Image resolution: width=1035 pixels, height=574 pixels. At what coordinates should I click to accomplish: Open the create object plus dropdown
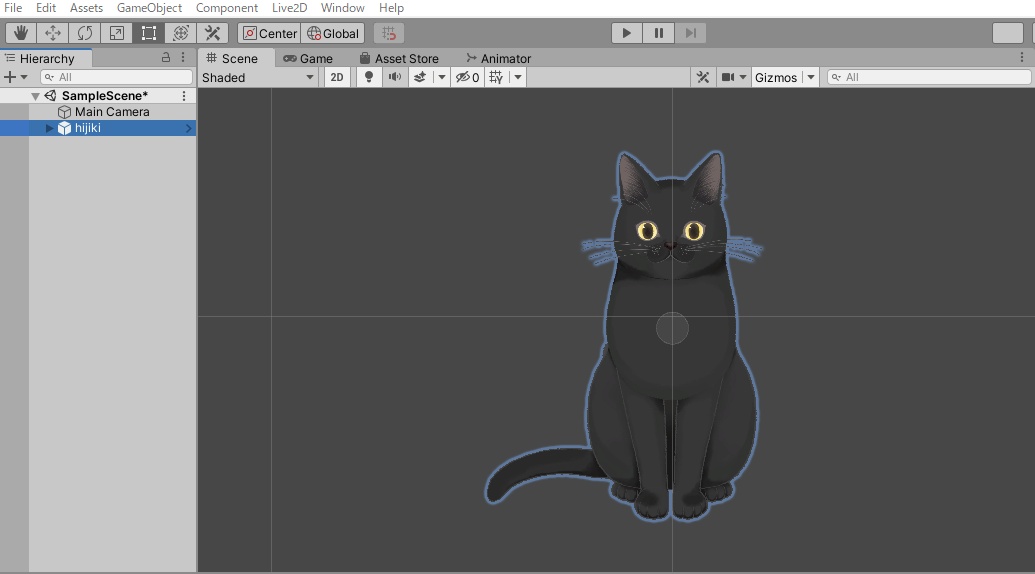pos(16,77)
